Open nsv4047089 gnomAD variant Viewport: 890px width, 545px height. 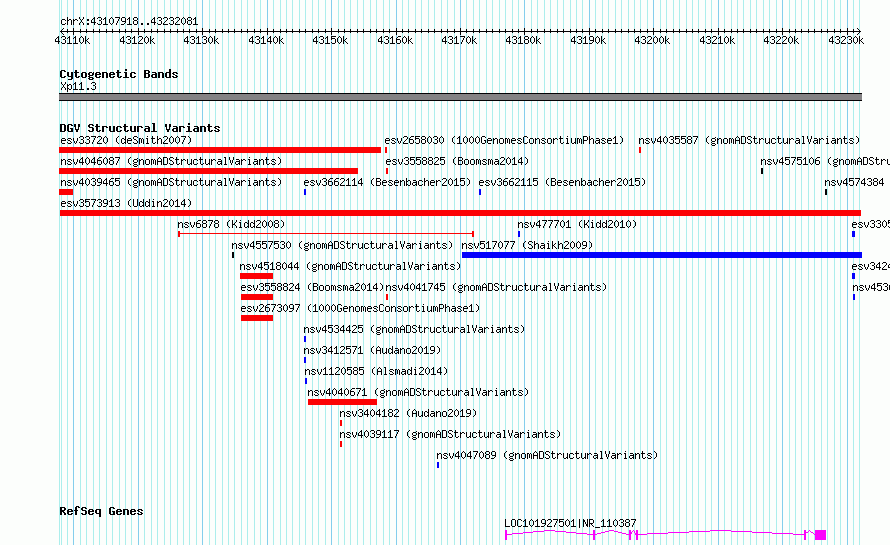(x=547, y=455)
